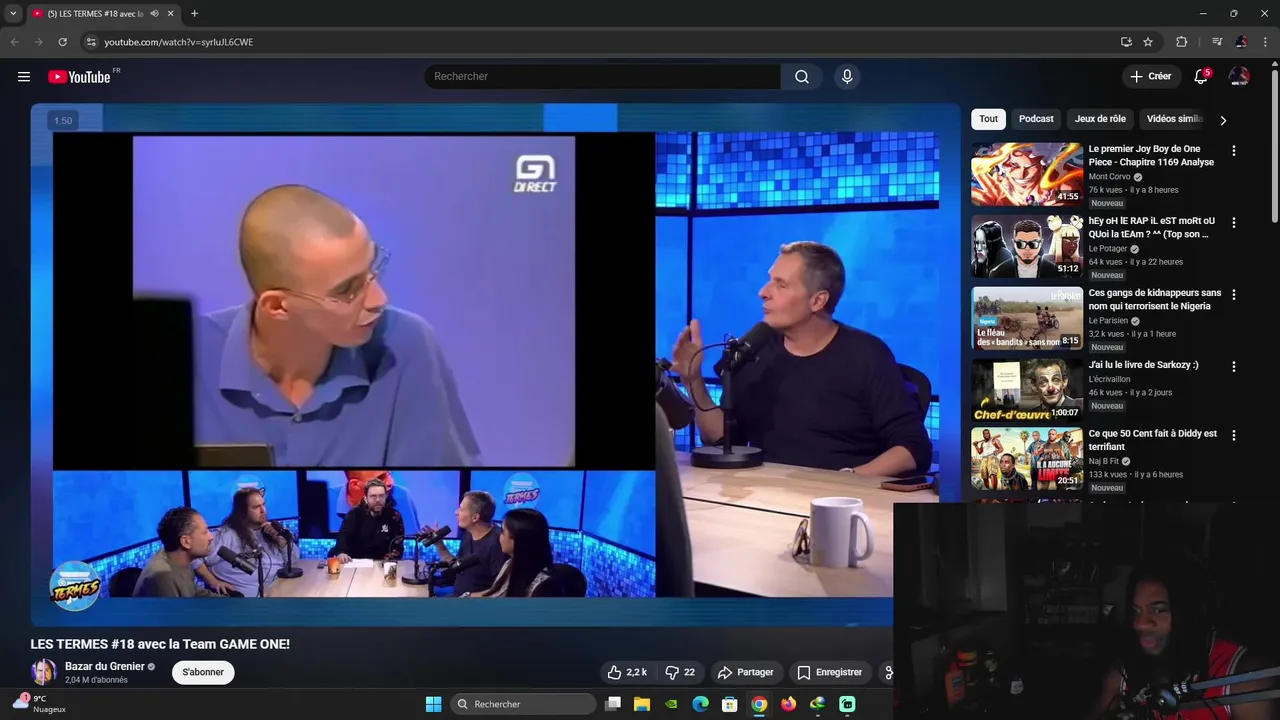
Task: Open the Le Potager RAP video thumbnail
Action: pyautogui.click(x=1027, y=246)
